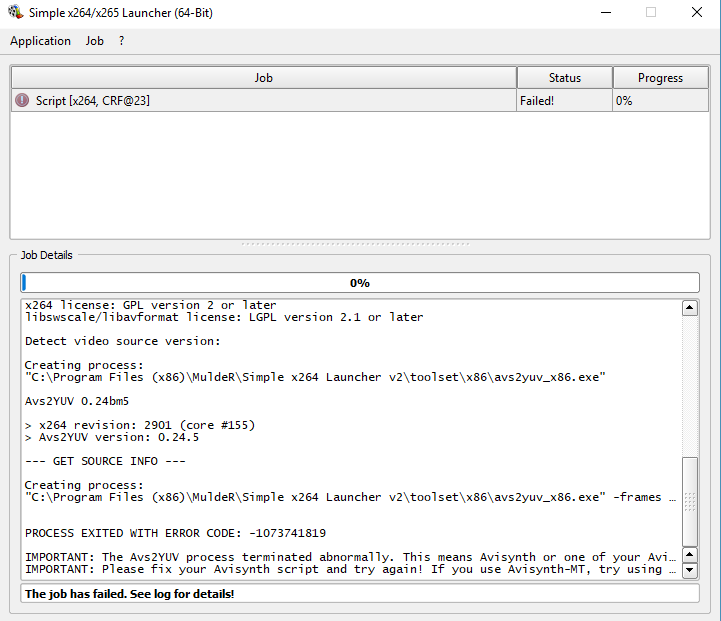
Task: Open the Job menu
Action: (x=94, y=41)
